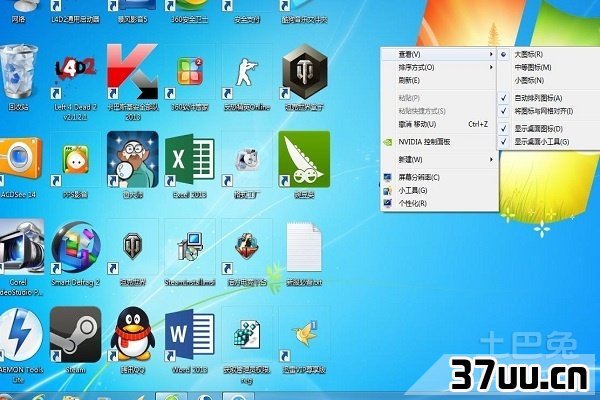The image size is (600, 400).
Task: Select the 坦克世界 shield shortcut icon
Action: pyautogui.click(x=132, y=247)
